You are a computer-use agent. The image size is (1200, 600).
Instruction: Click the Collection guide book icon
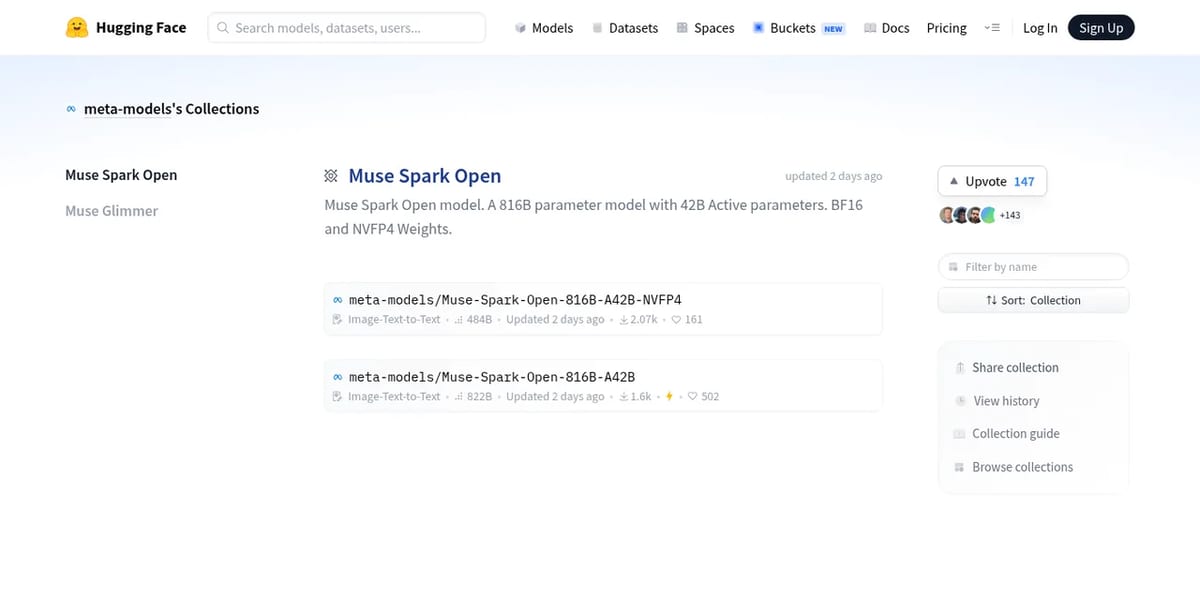[x=960, y=434]
